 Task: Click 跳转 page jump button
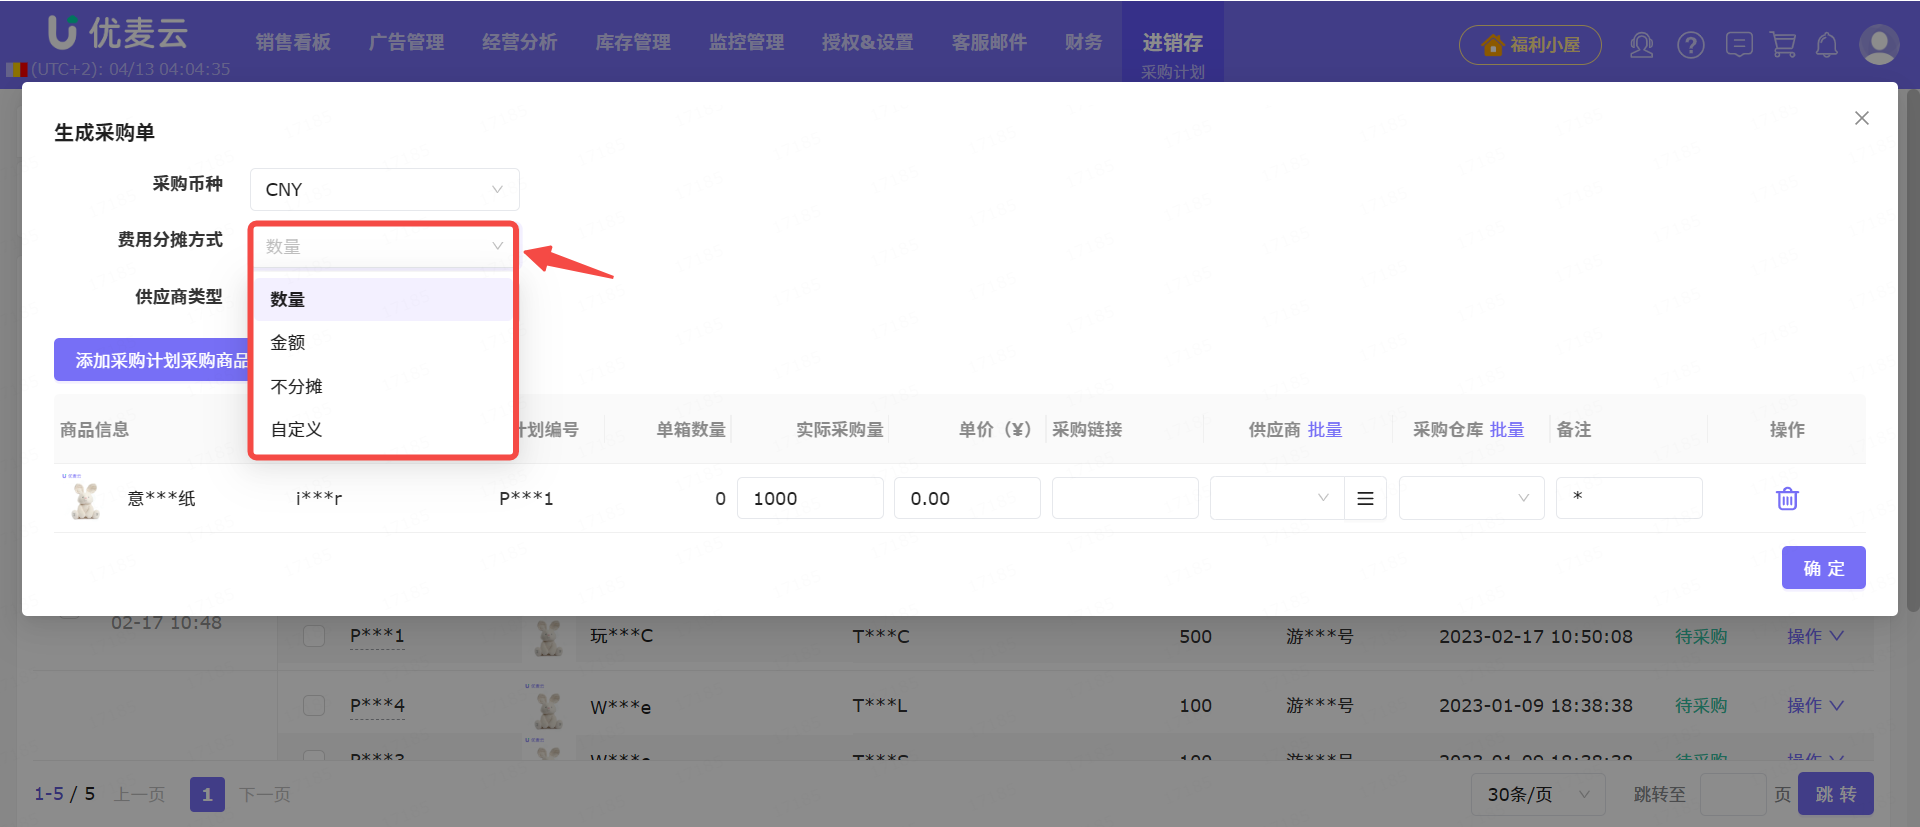tap(1835, 794)
